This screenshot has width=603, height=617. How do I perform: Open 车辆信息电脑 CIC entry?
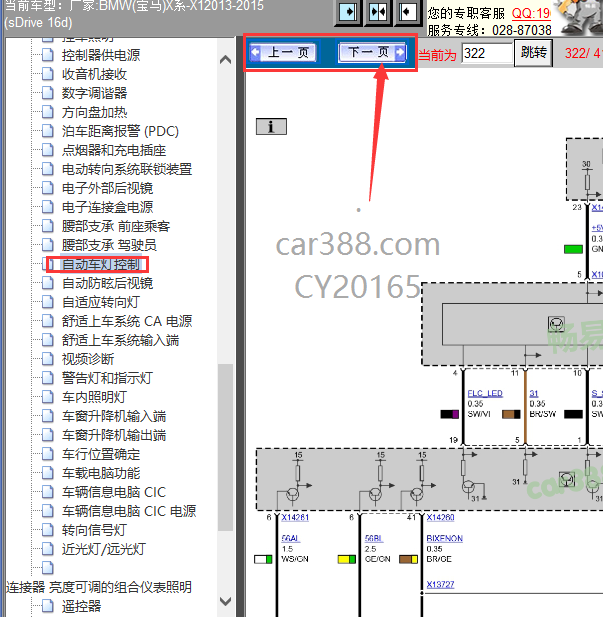click(114, 493)
